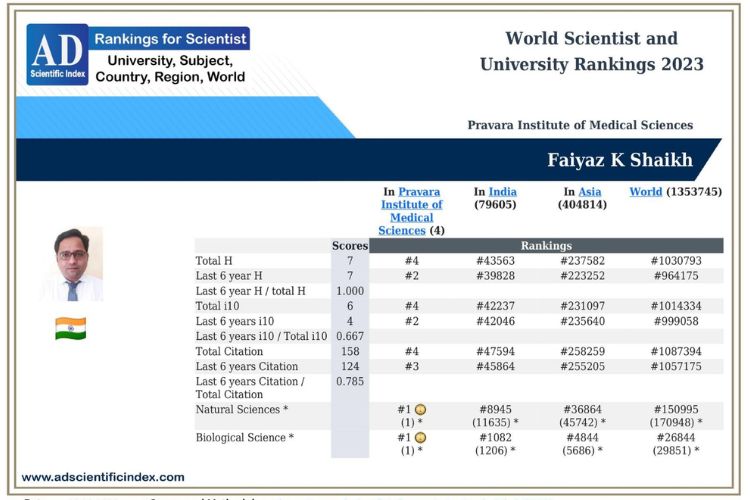Click World ranking #1014334
Image resolution: width=750 pixels, height=500 pixels.
[x=676, y=306]
